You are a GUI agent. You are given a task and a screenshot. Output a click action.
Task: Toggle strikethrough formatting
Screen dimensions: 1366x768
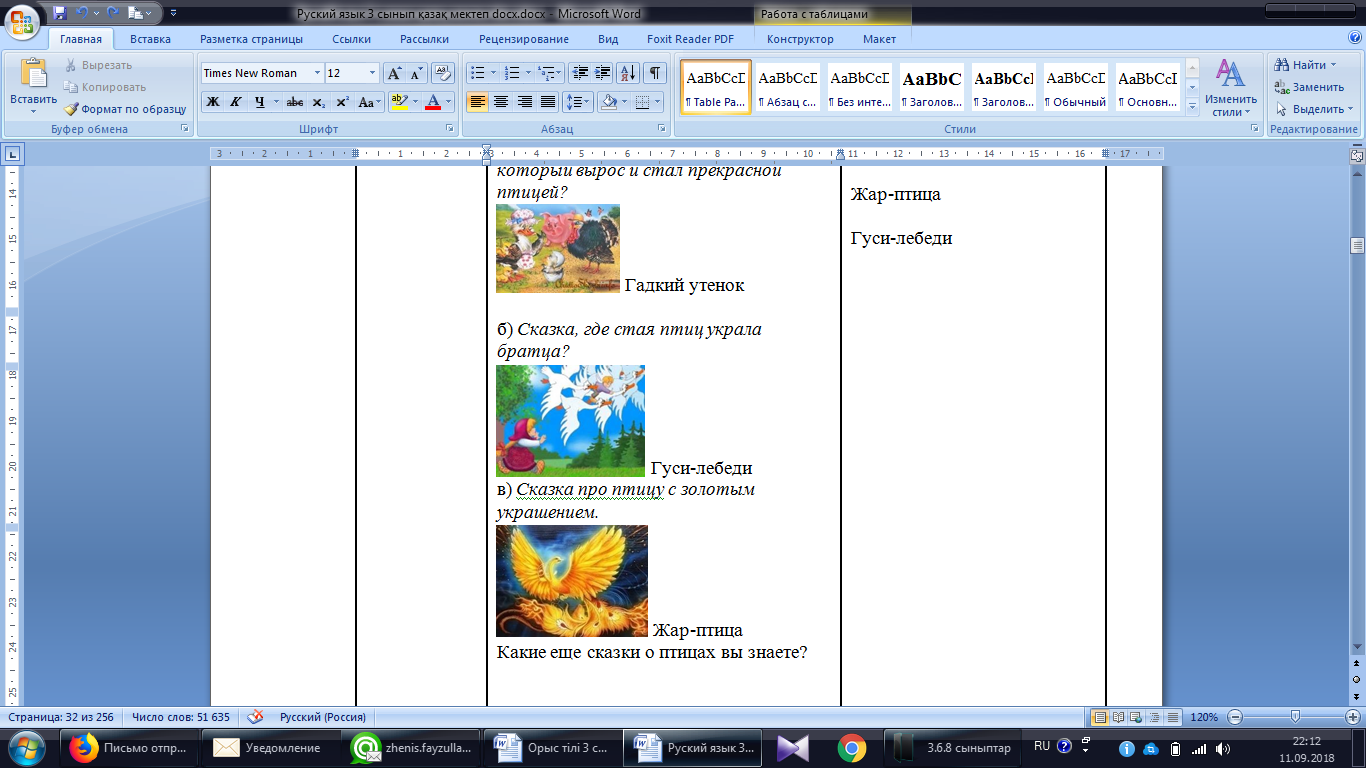[x=294, y=102]
